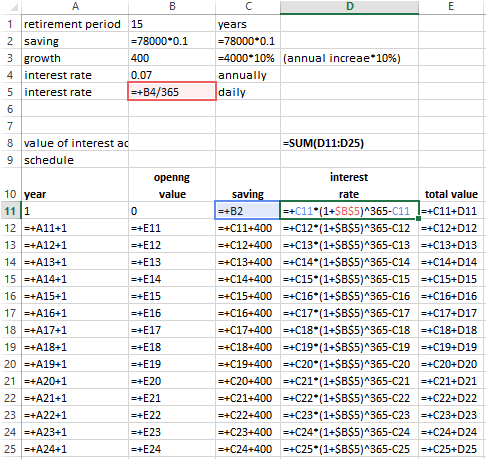
Task: Click cell =+C24+400
Action: [248, 449]
